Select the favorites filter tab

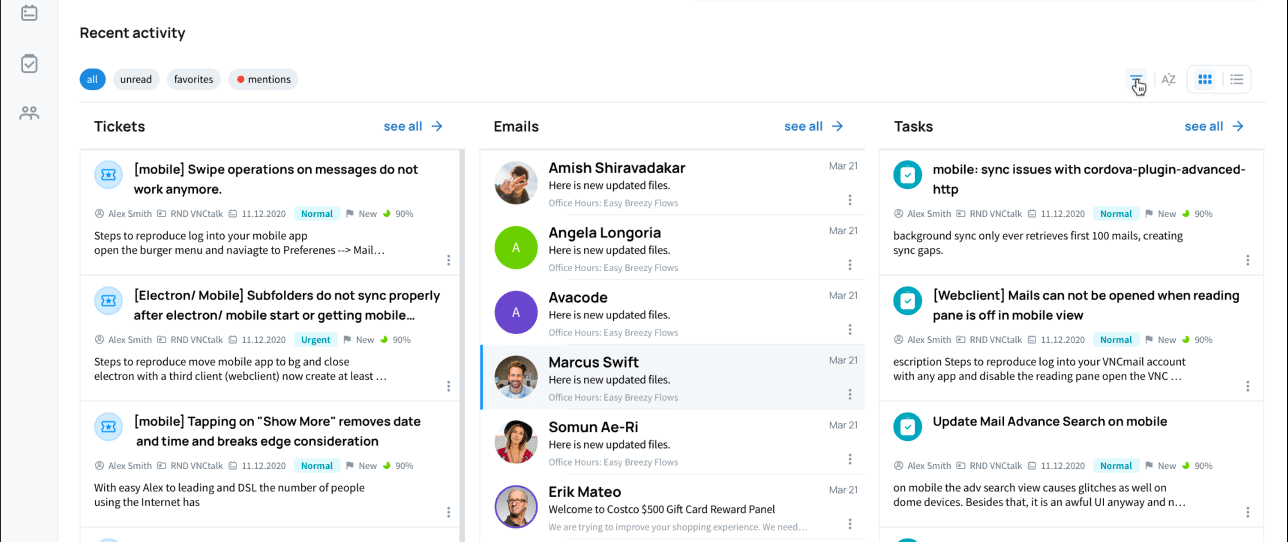(193, 80)
